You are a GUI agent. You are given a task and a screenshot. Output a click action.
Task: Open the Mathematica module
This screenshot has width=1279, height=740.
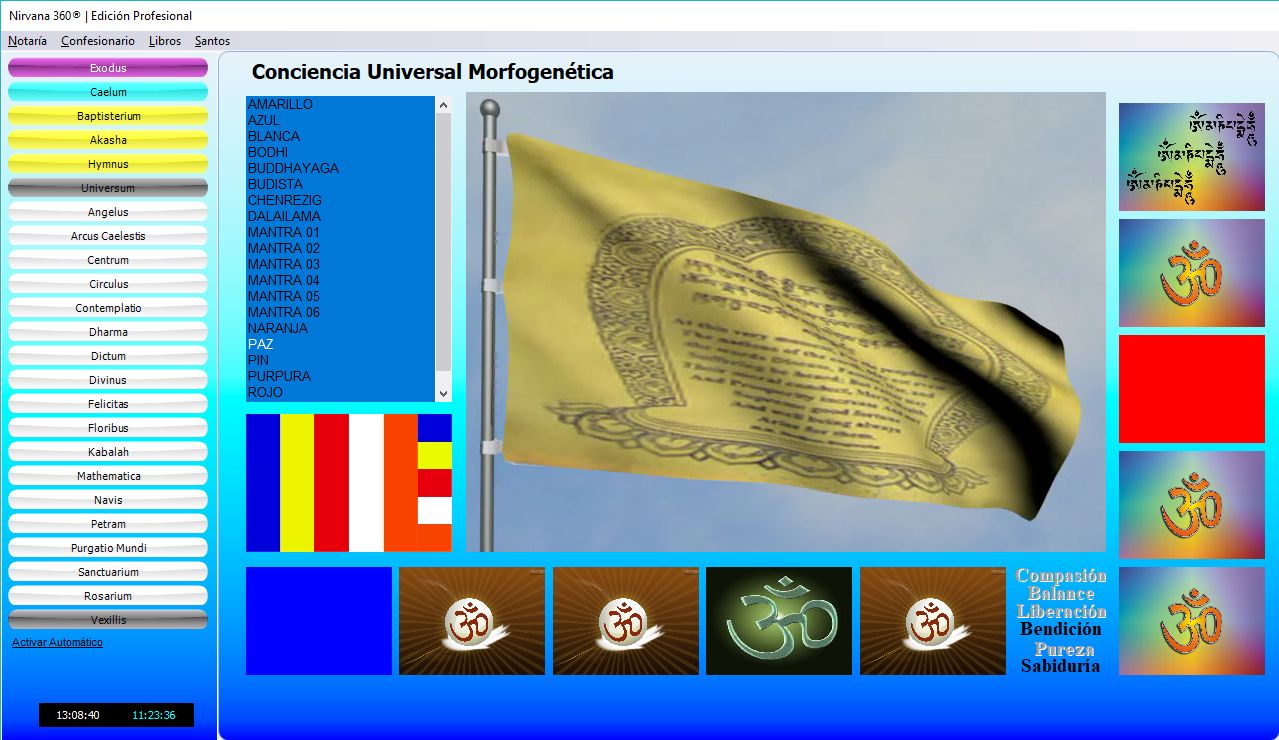[108, 476]
